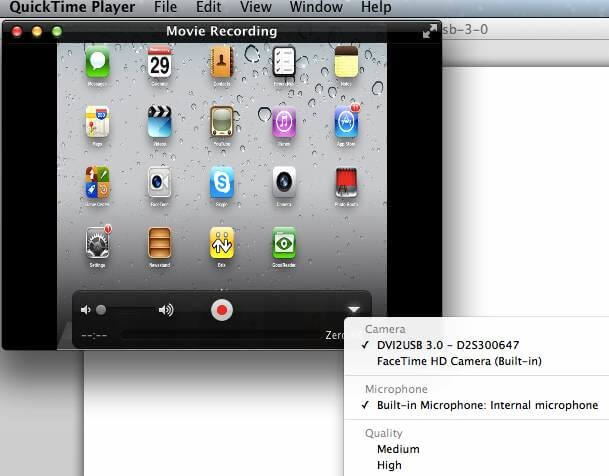Open the App Store icon
The height and width of the screenshot is (476, 609).
point(346,122)
